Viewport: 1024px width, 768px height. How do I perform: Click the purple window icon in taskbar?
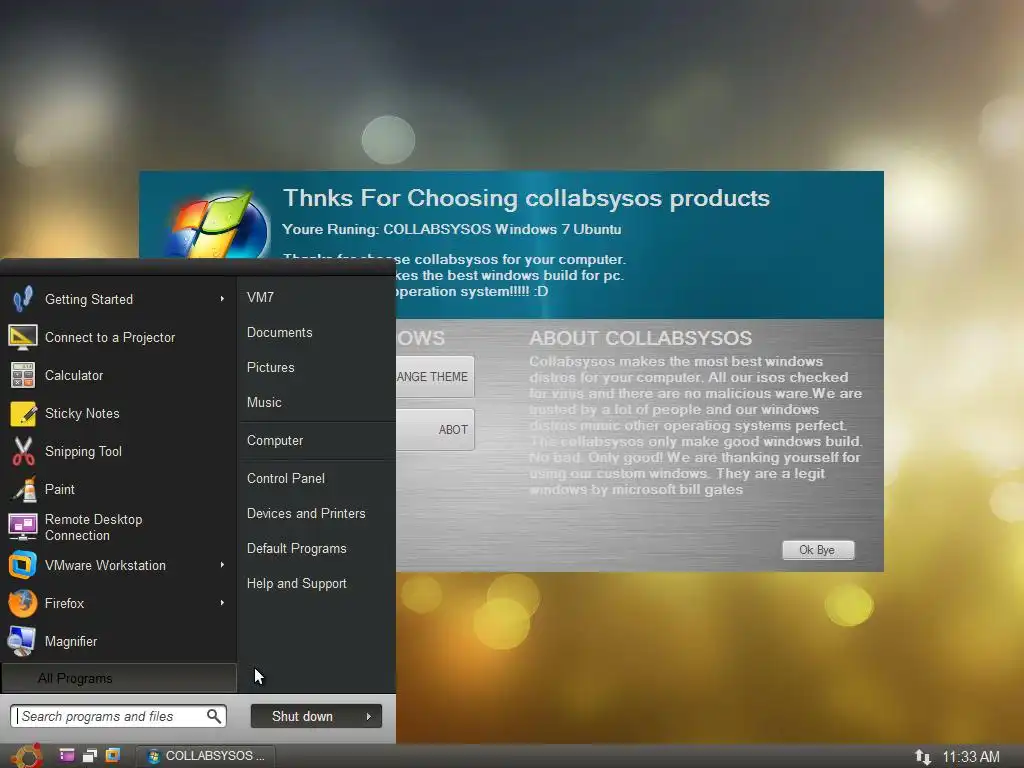(x=67, y=756)
